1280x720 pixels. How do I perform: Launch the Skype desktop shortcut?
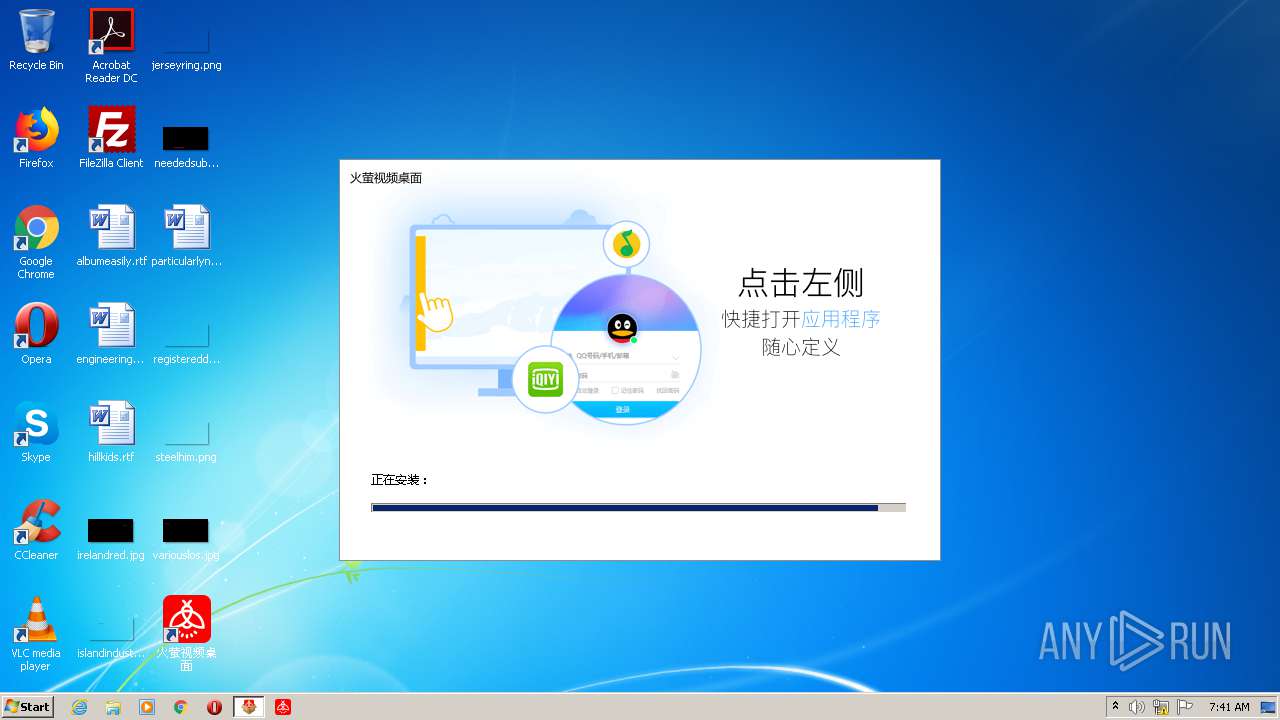click(x=36, y=432)
